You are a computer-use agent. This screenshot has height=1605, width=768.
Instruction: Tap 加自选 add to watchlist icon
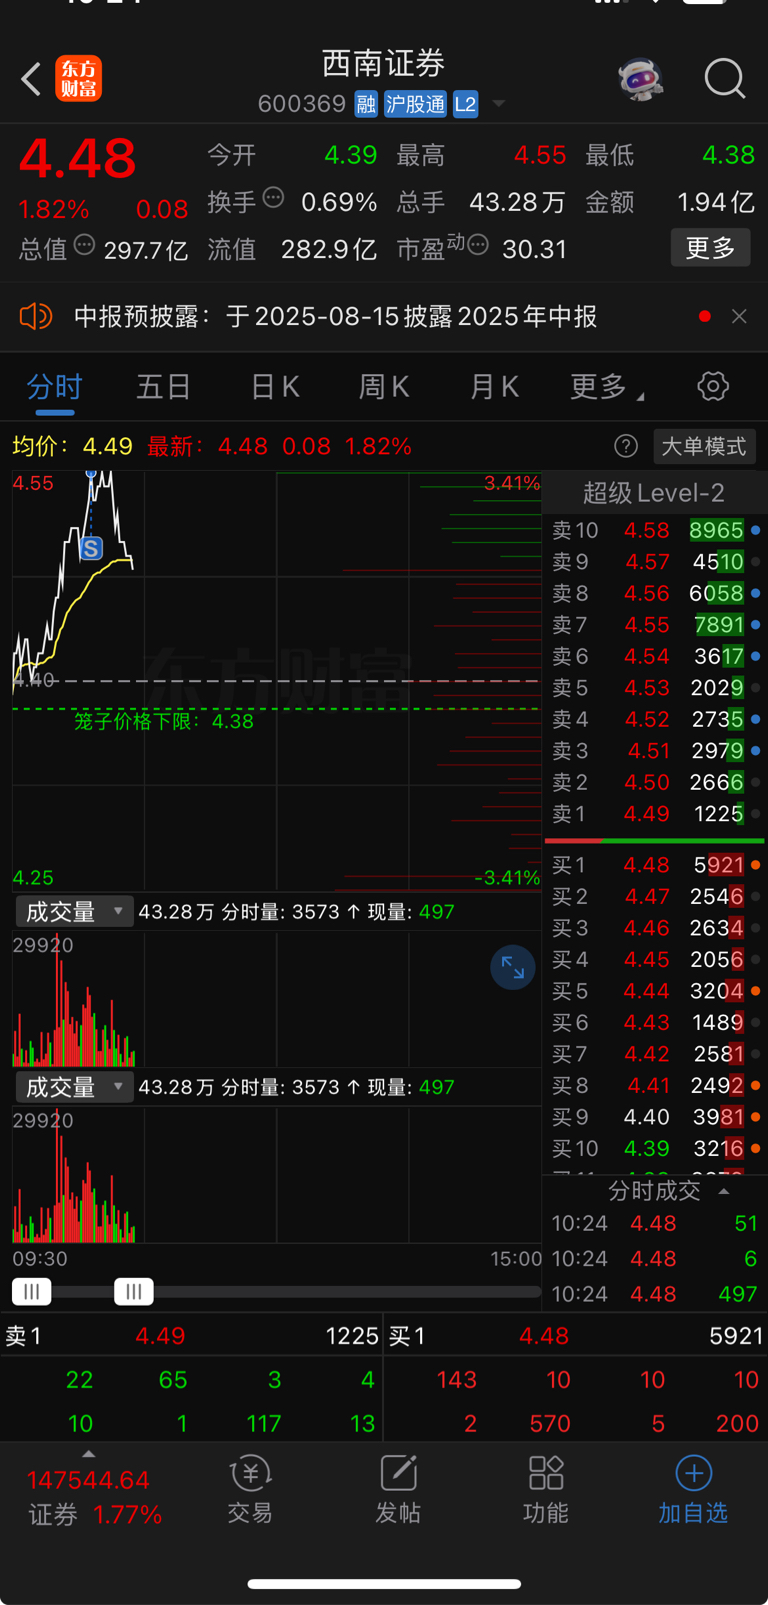pos(693,1490)
